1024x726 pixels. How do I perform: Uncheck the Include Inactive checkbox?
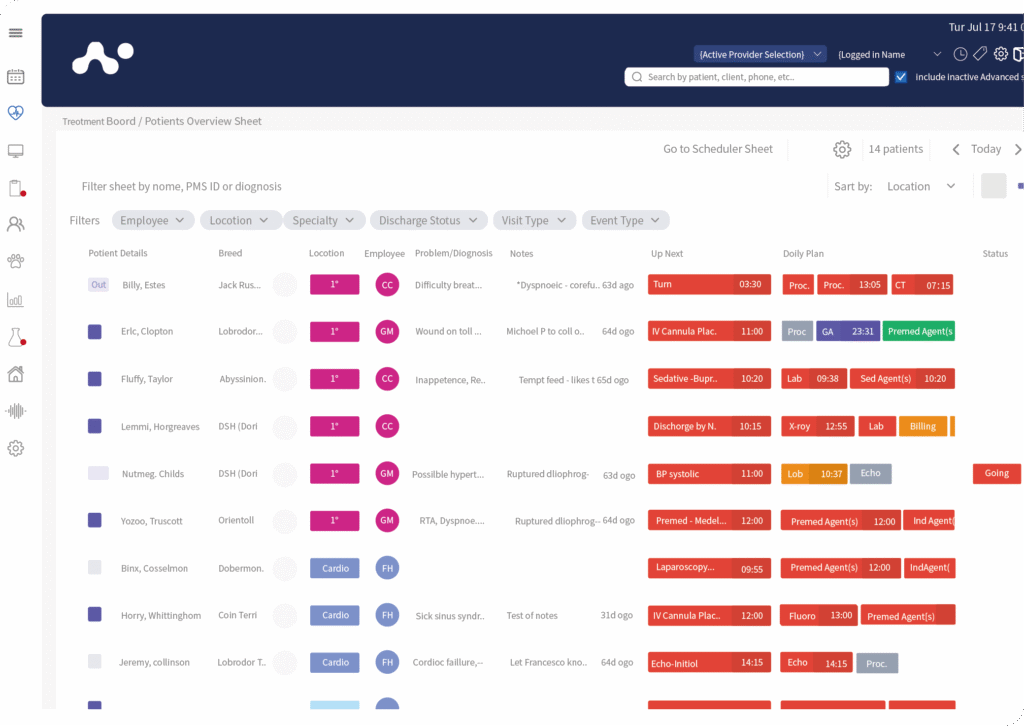pos(901,77)
